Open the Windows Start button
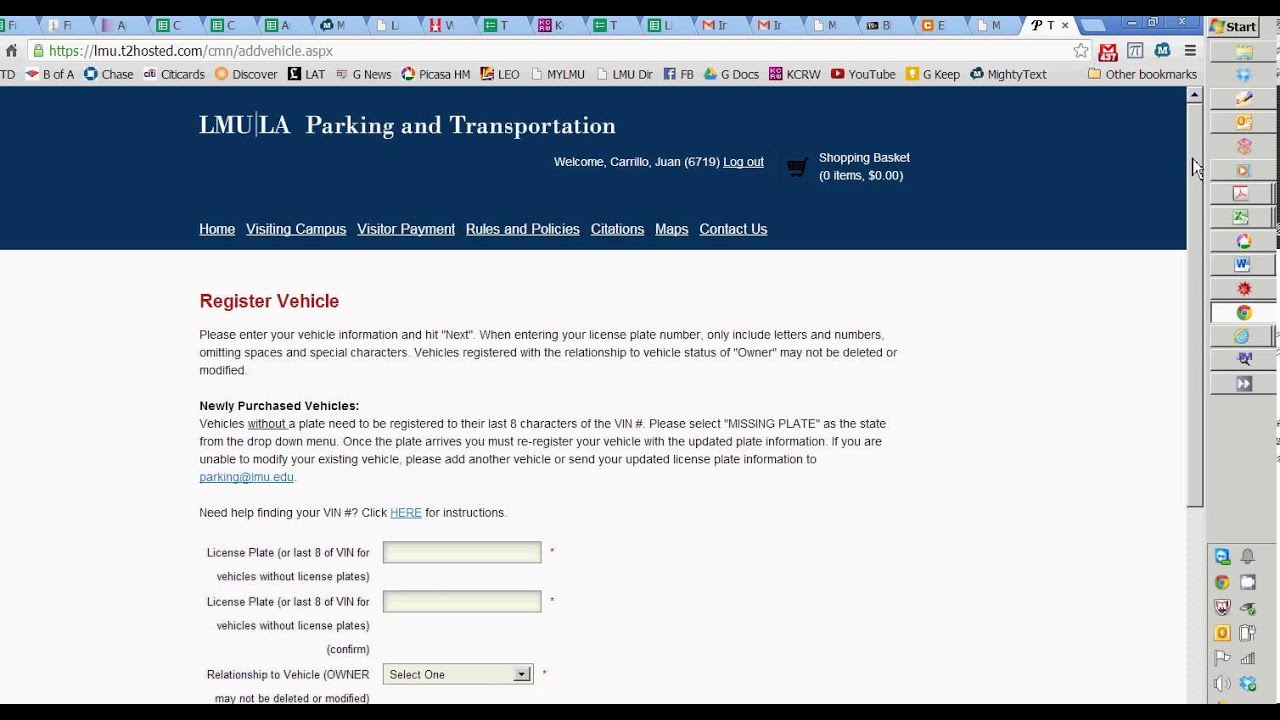This screenshot has width=1280, height=720. 1233,27
